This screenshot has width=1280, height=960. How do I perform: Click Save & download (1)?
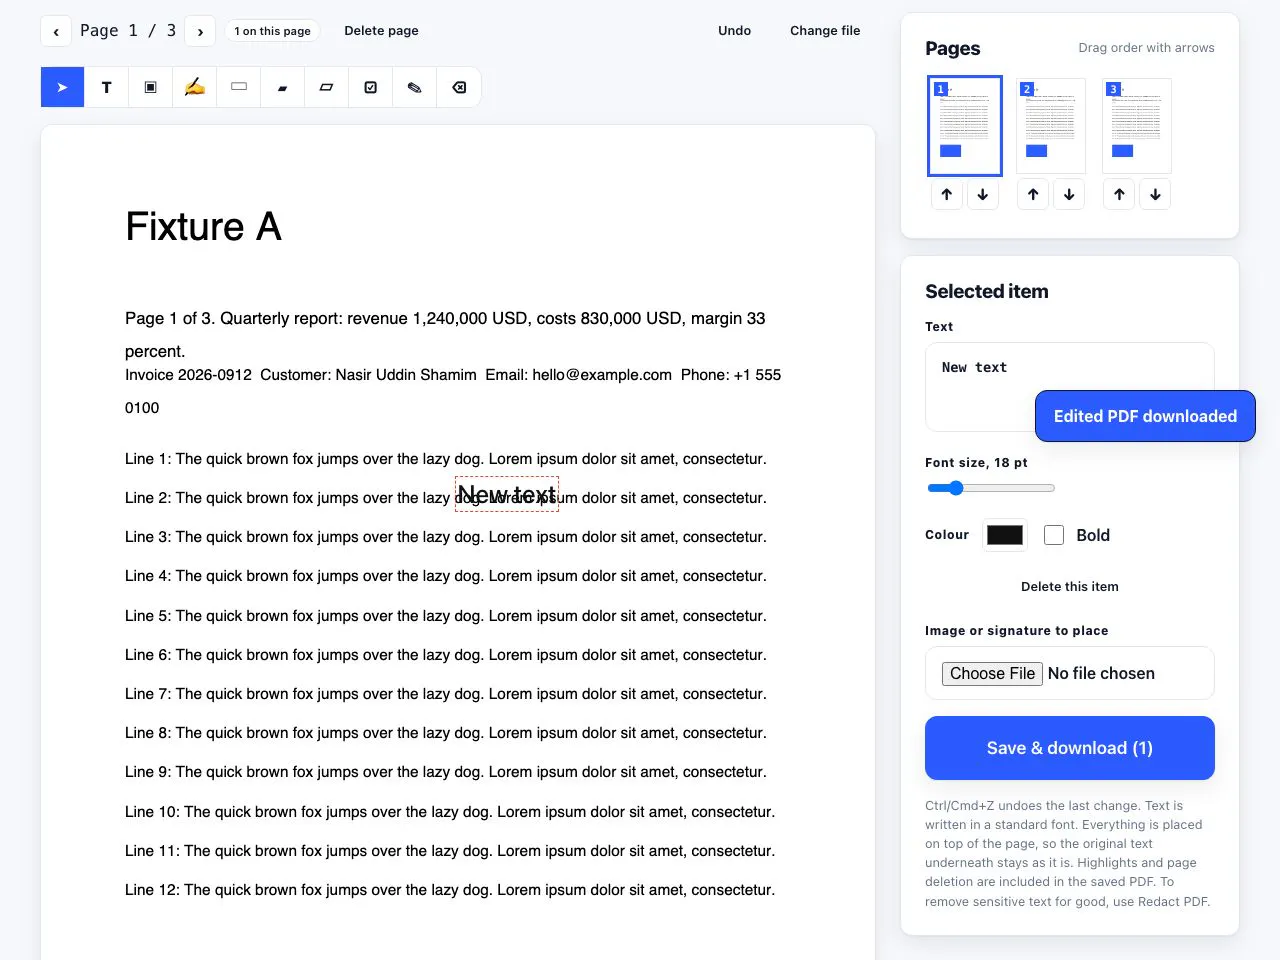tap(1070, 748)
